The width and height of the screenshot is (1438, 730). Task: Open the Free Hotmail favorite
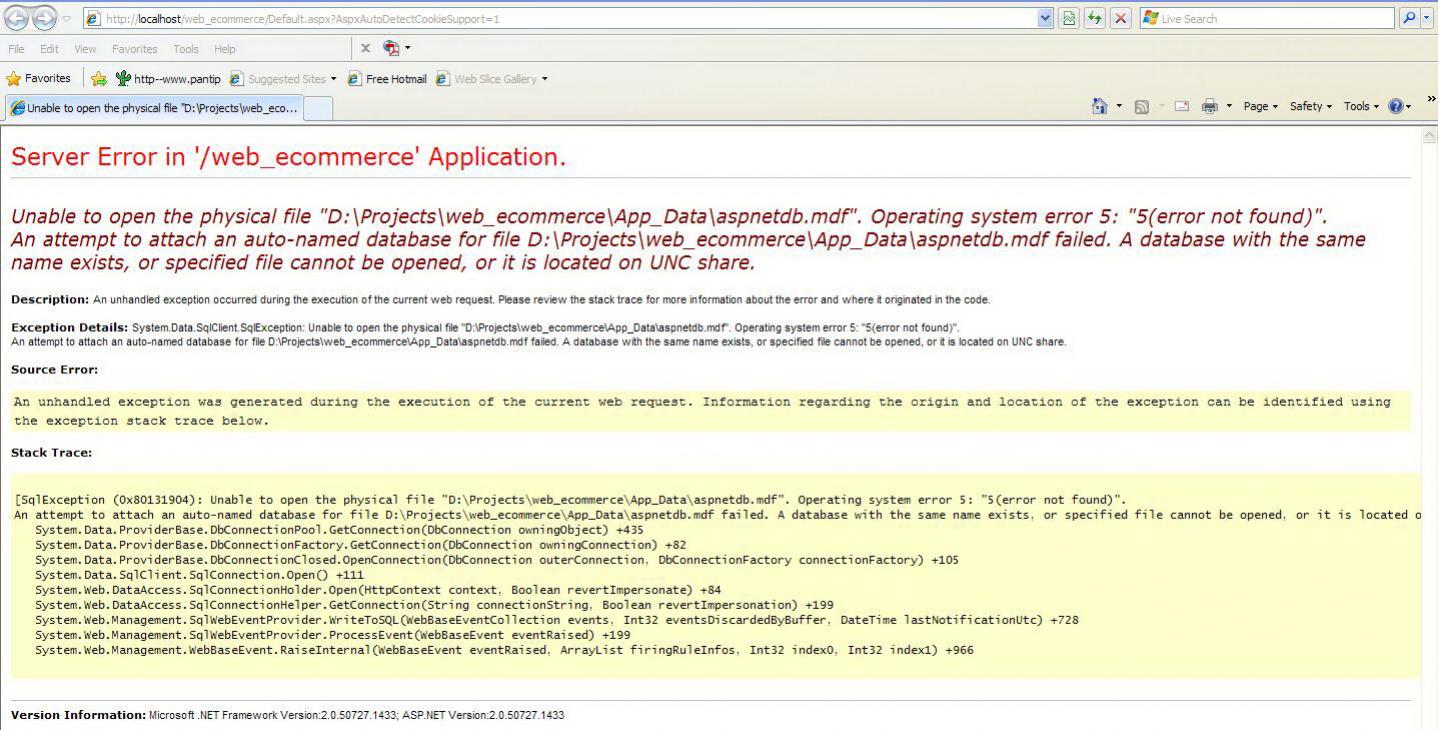pos(387,79)
